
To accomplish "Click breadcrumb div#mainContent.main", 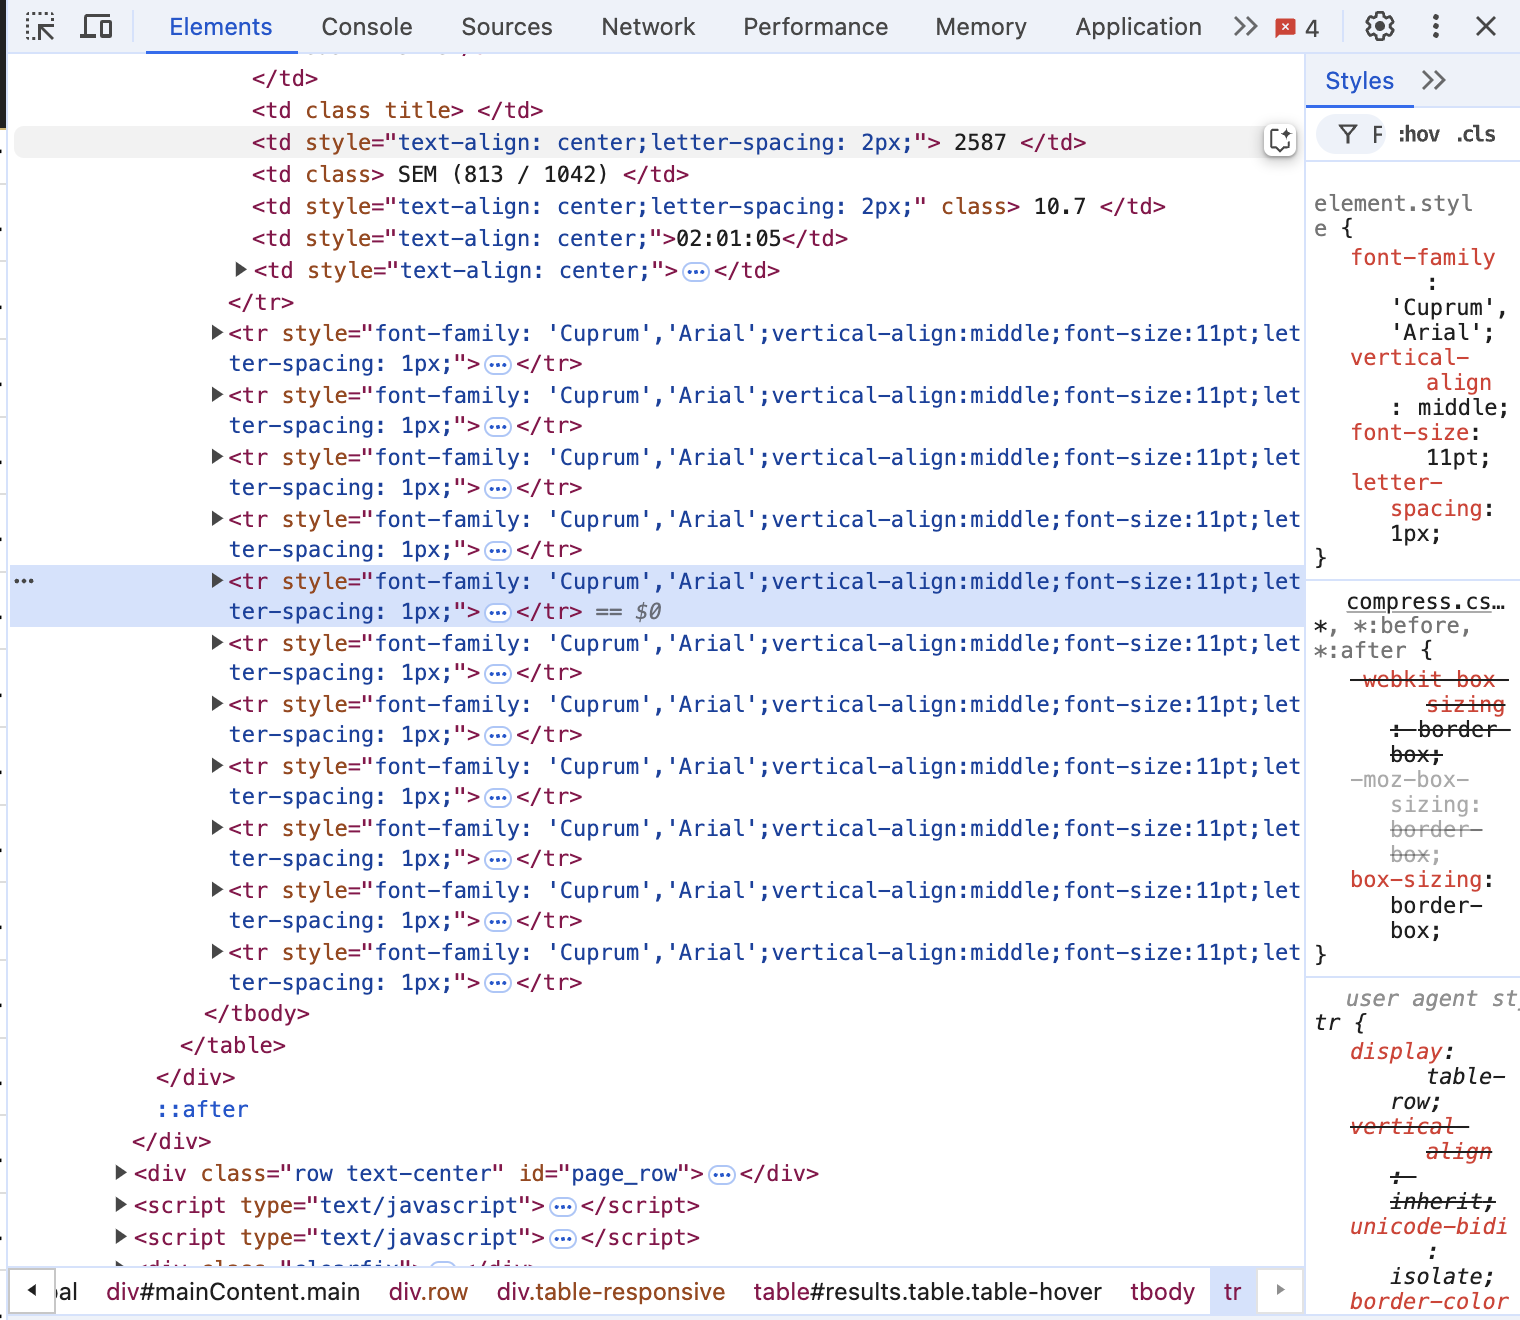I will [233, 1292].
